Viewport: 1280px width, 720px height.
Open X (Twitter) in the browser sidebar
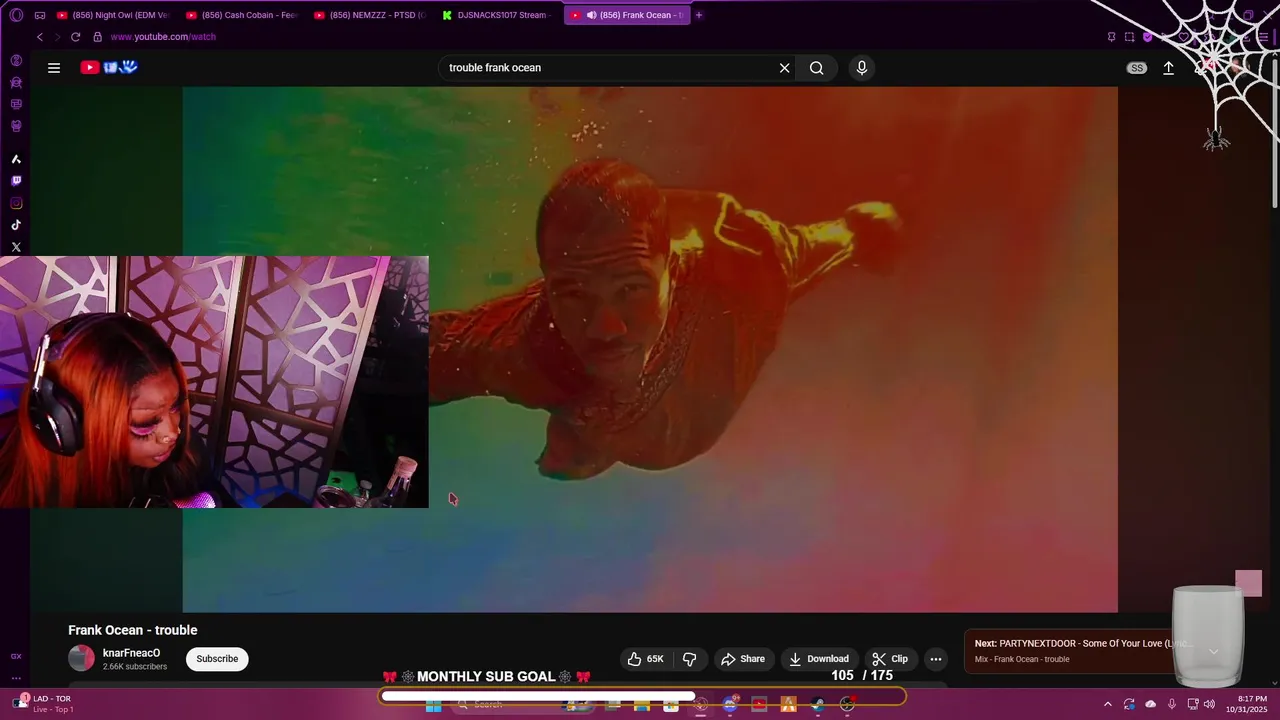(16, 247)
